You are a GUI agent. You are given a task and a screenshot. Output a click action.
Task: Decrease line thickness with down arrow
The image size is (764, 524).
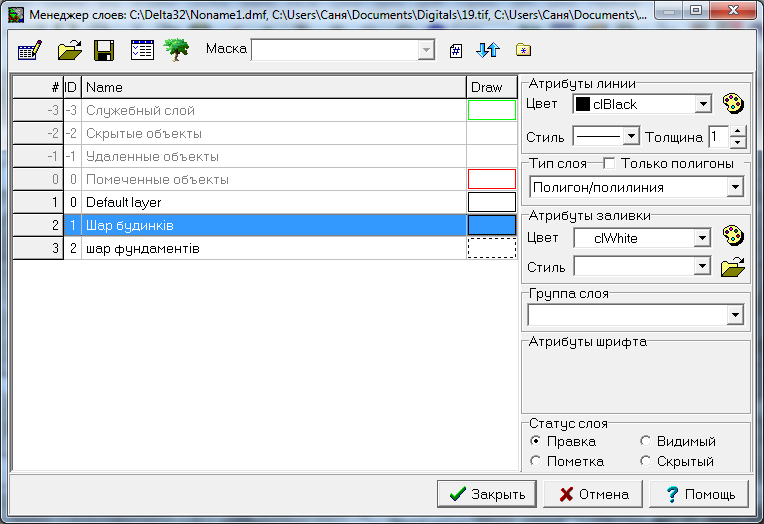click(x=738, y=142)
